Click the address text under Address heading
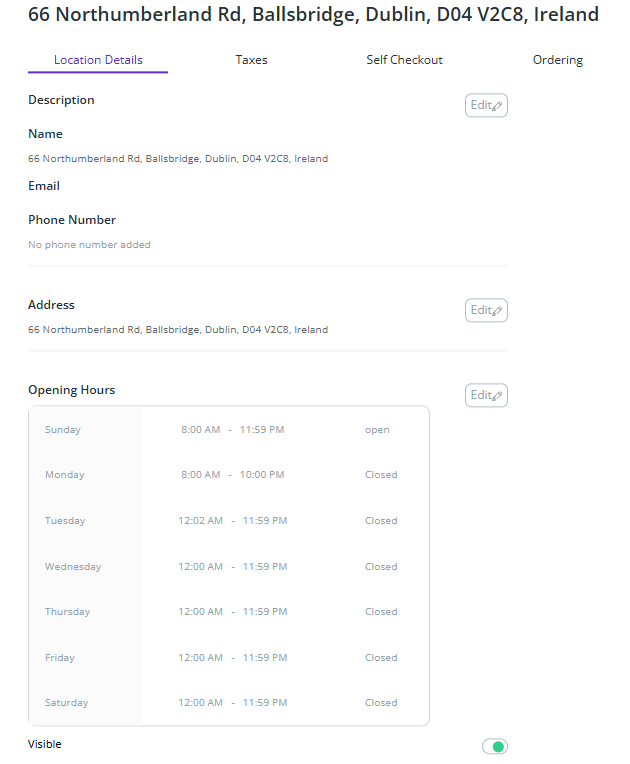 point(178,330)
